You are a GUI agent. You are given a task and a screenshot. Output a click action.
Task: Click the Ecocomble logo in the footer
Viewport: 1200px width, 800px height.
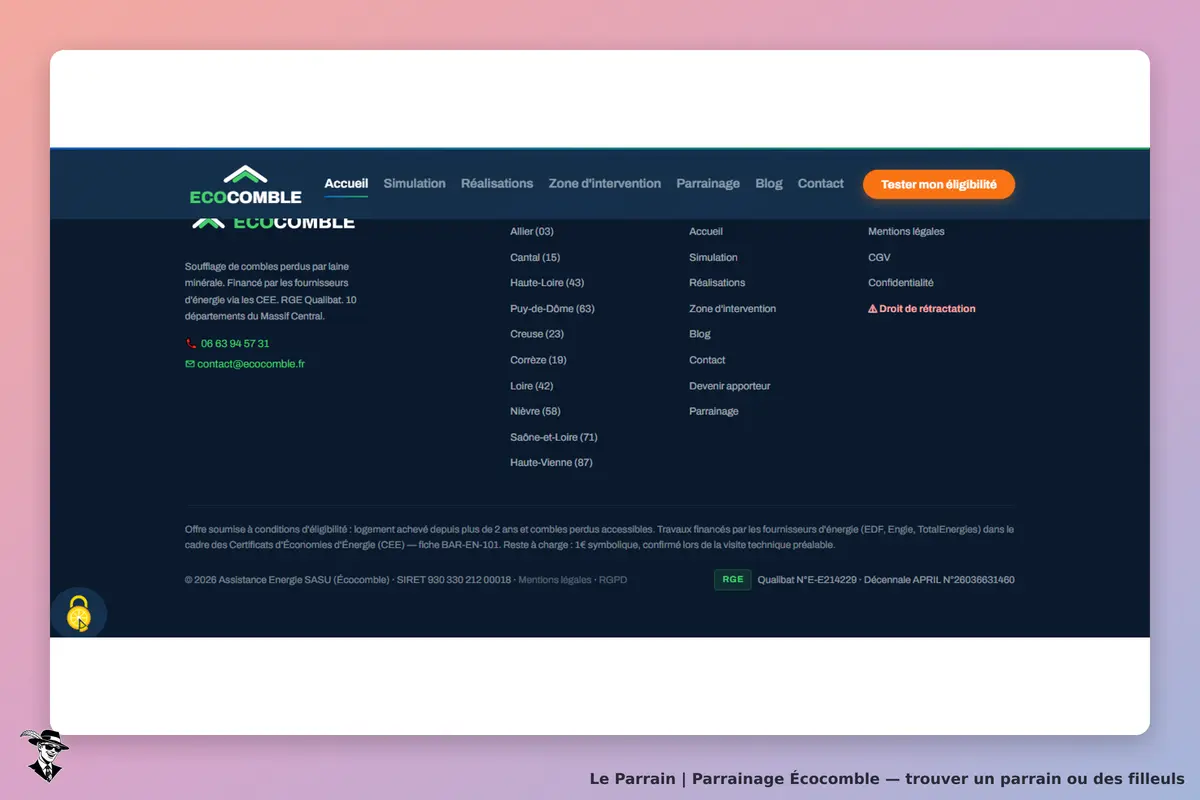(273, 223)
